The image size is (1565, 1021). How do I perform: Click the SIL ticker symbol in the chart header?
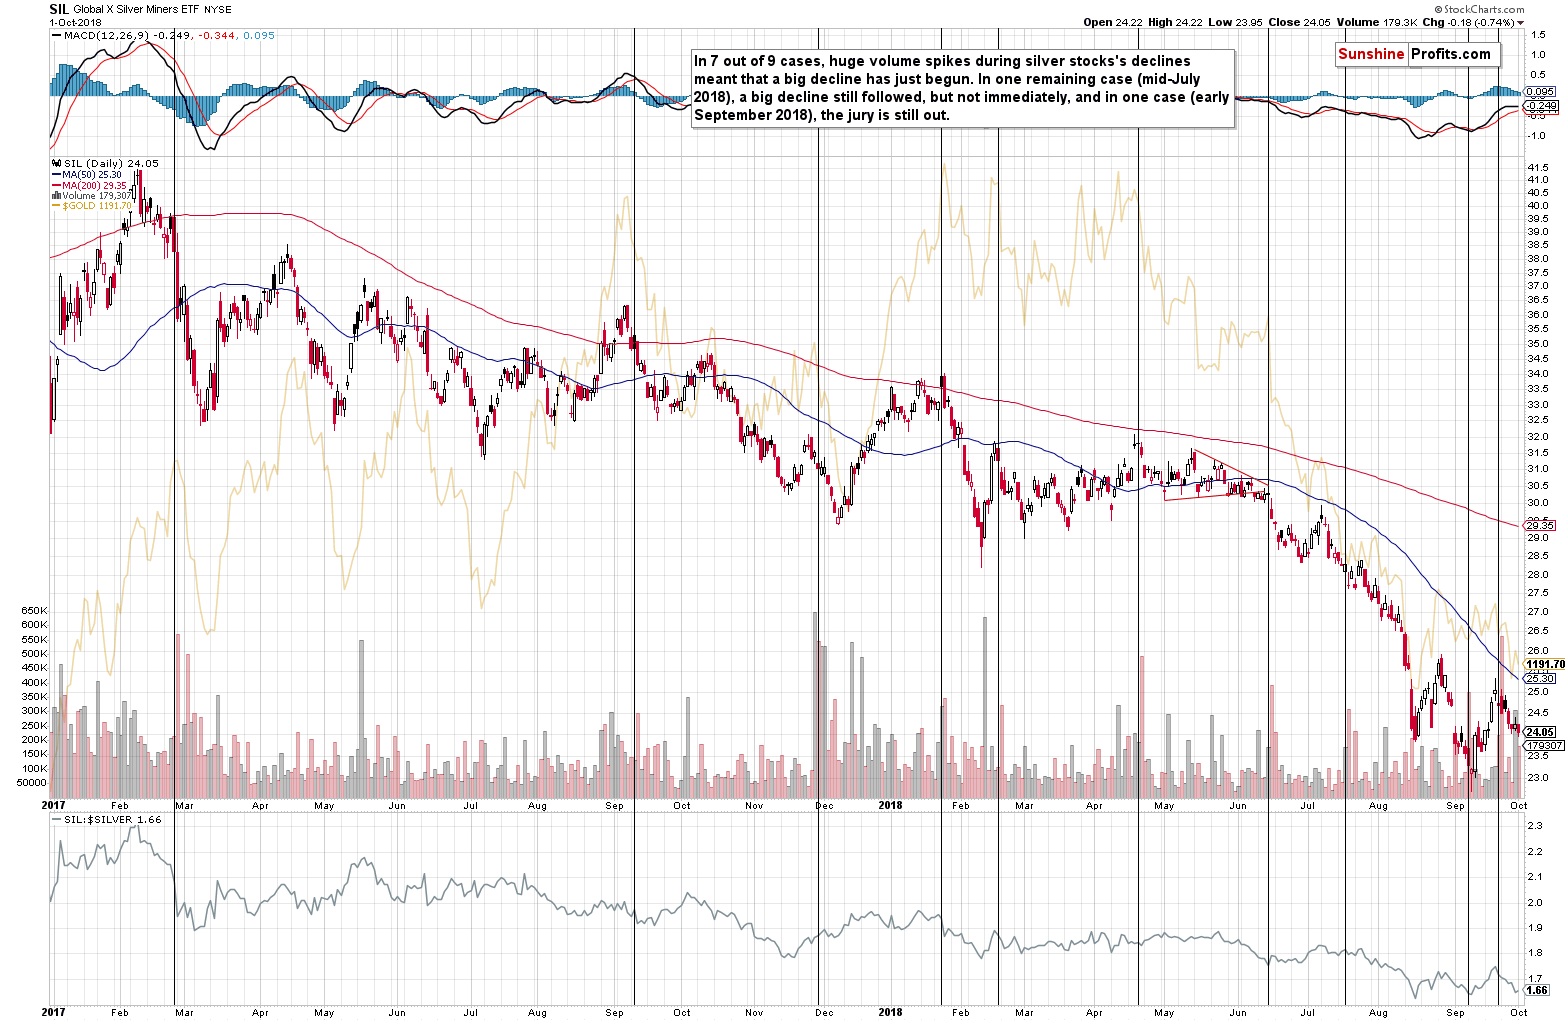point(59,9)
